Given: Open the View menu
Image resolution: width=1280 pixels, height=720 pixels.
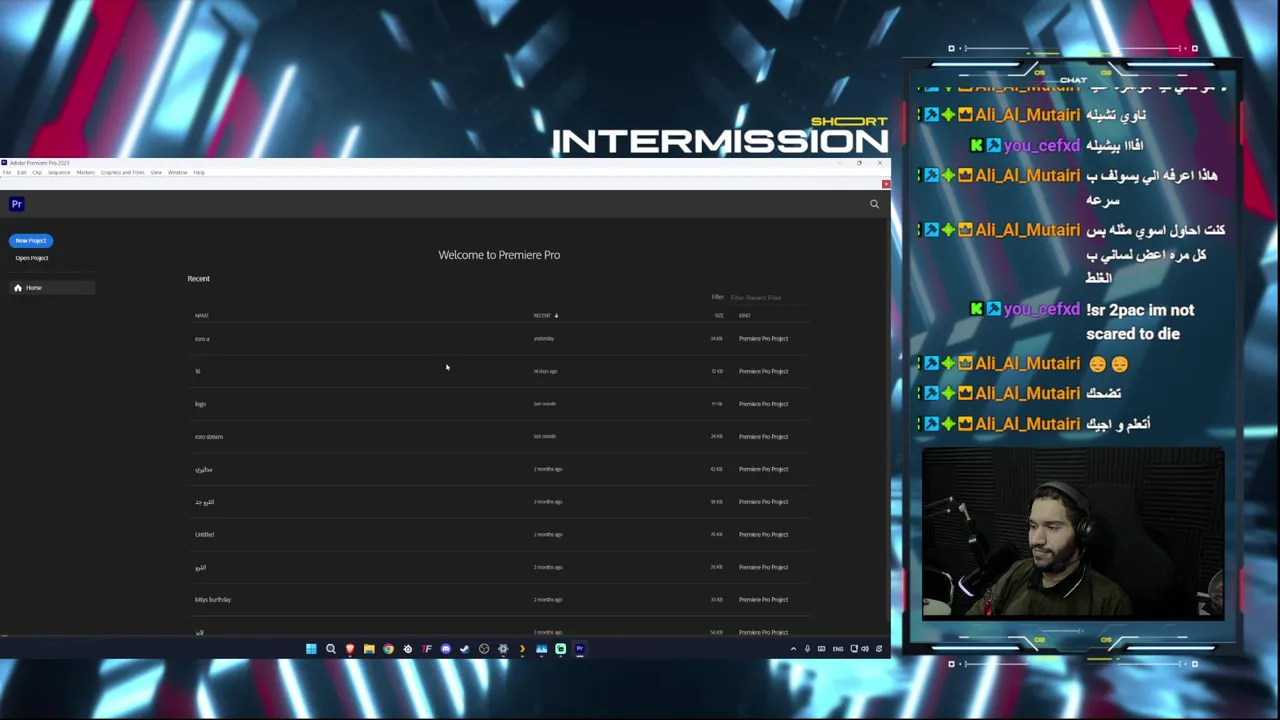Looking at the screenshot, I should point(156,173).
